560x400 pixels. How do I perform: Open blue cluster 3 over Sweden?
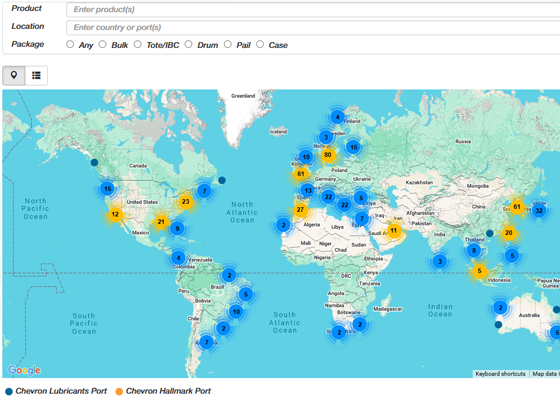point(326,137)
